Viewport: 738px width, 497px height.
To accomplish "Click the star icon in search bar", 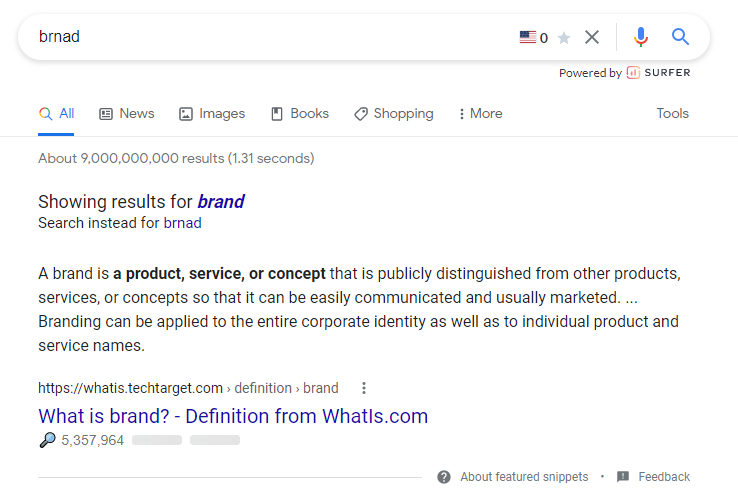I will [564, 38].
